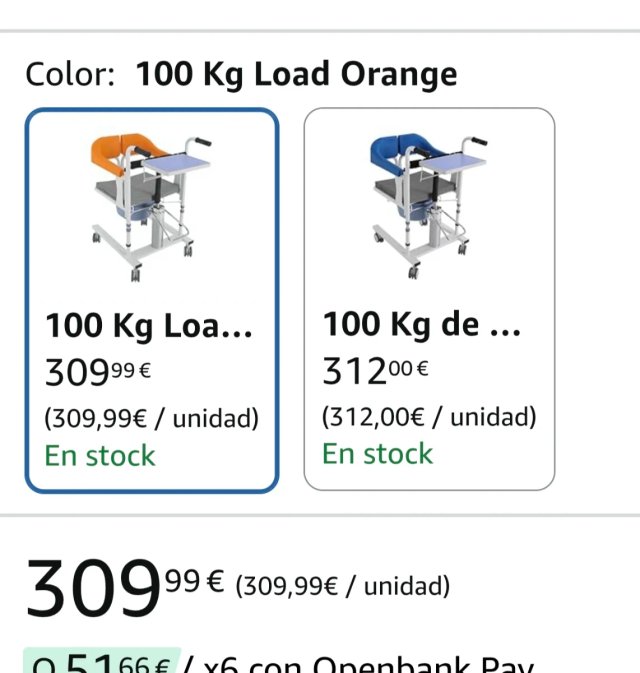The width and height of the screenshot is (640, 673).
Task: Select the orange 100 Kg Load variant card
Action: tap(152, 300)
